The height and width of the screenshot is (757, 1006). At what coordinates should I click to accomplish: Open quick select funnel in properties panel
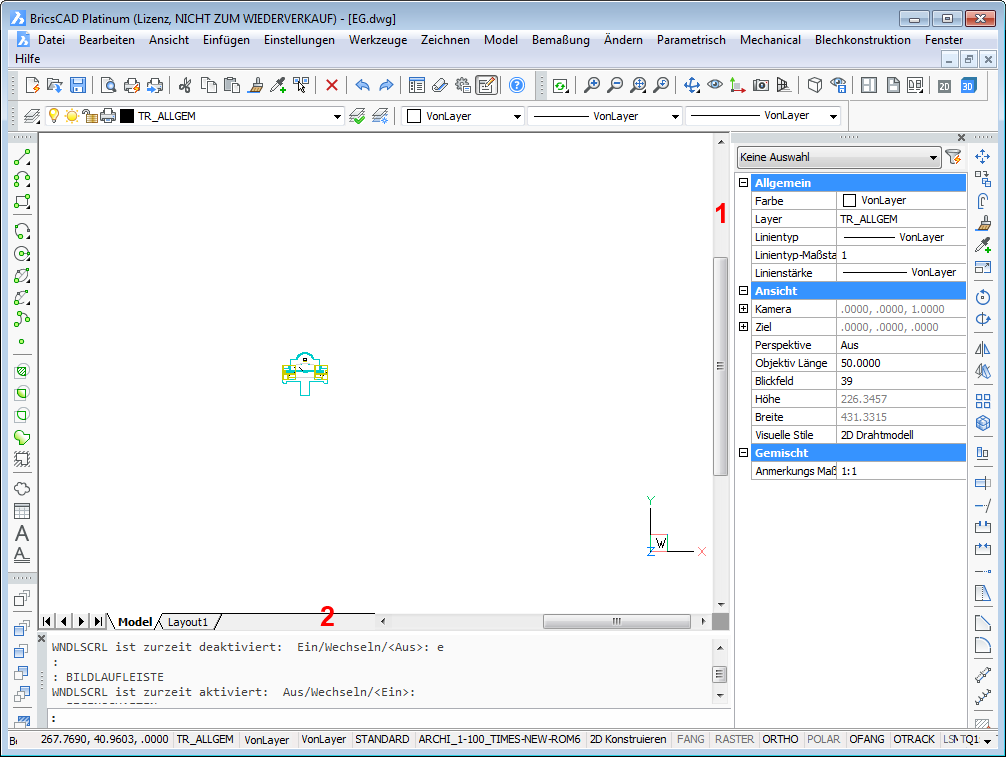coord(953,157)
